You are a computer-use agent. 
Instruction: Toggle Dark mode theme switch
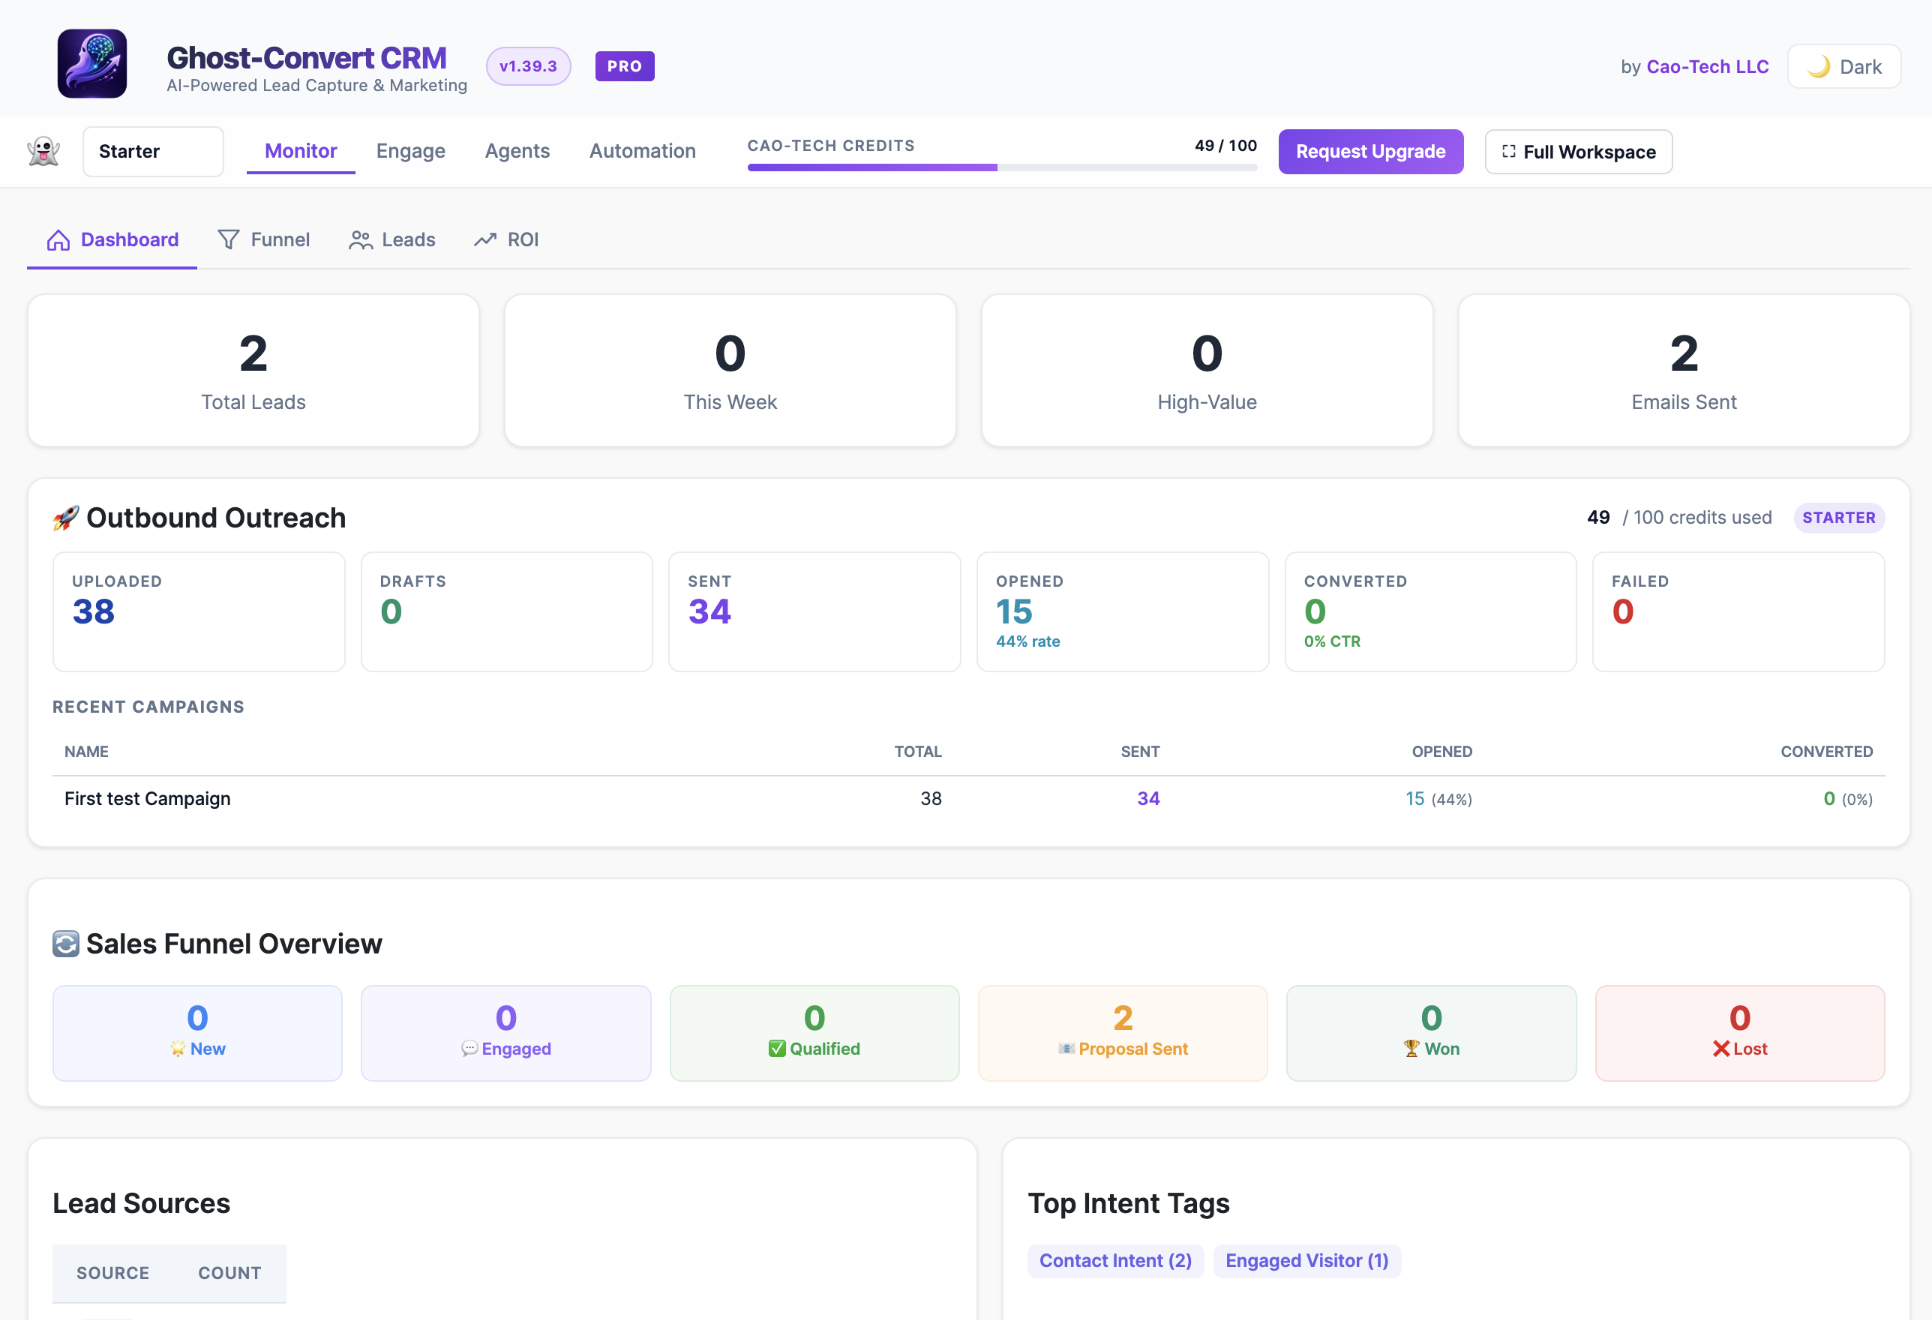click(1844, 67)
